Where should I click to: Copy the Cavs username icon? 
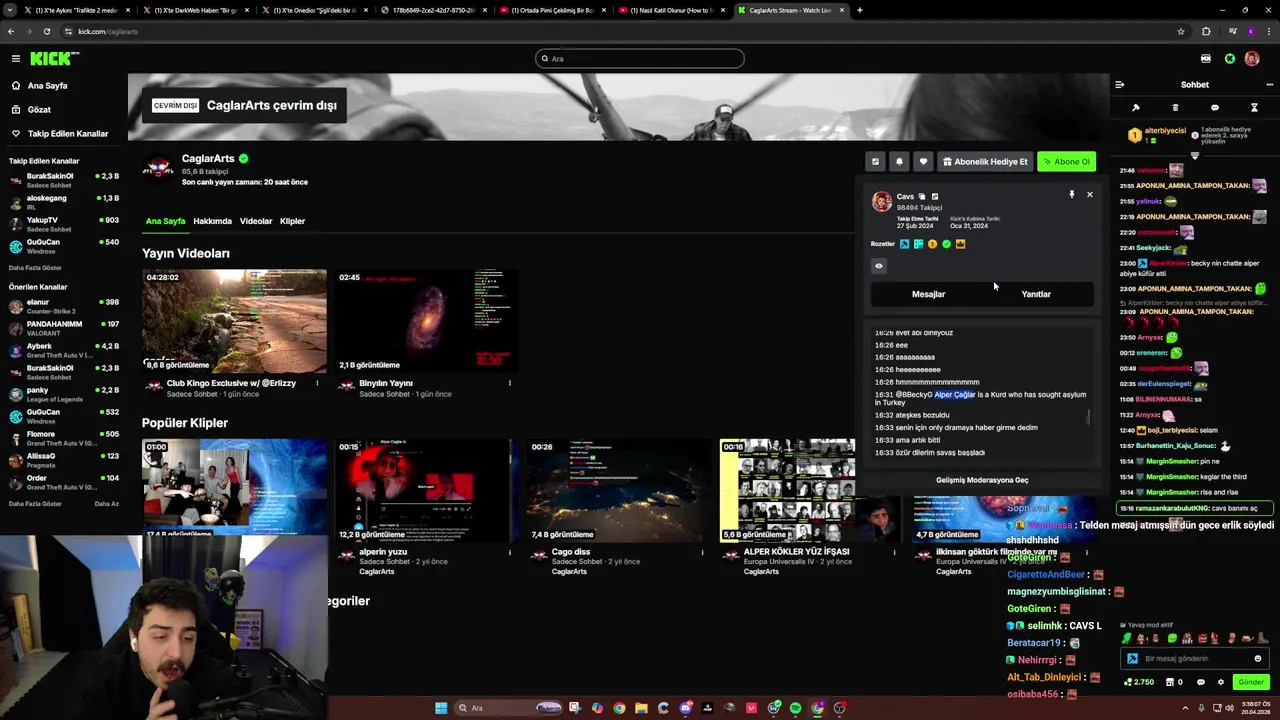(x=922, y=197)
